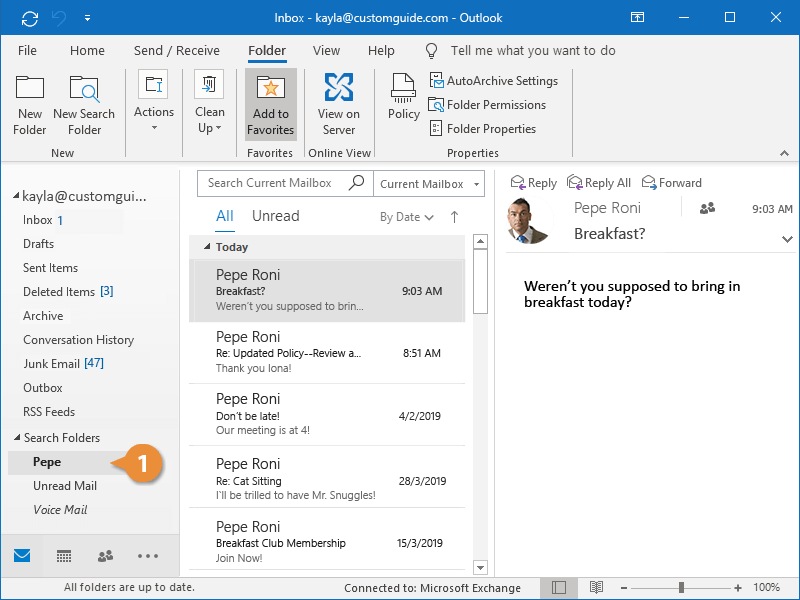Collapse the kayla@customguide account tree
The height and width of the screenshot is (600, 800).
16,195
